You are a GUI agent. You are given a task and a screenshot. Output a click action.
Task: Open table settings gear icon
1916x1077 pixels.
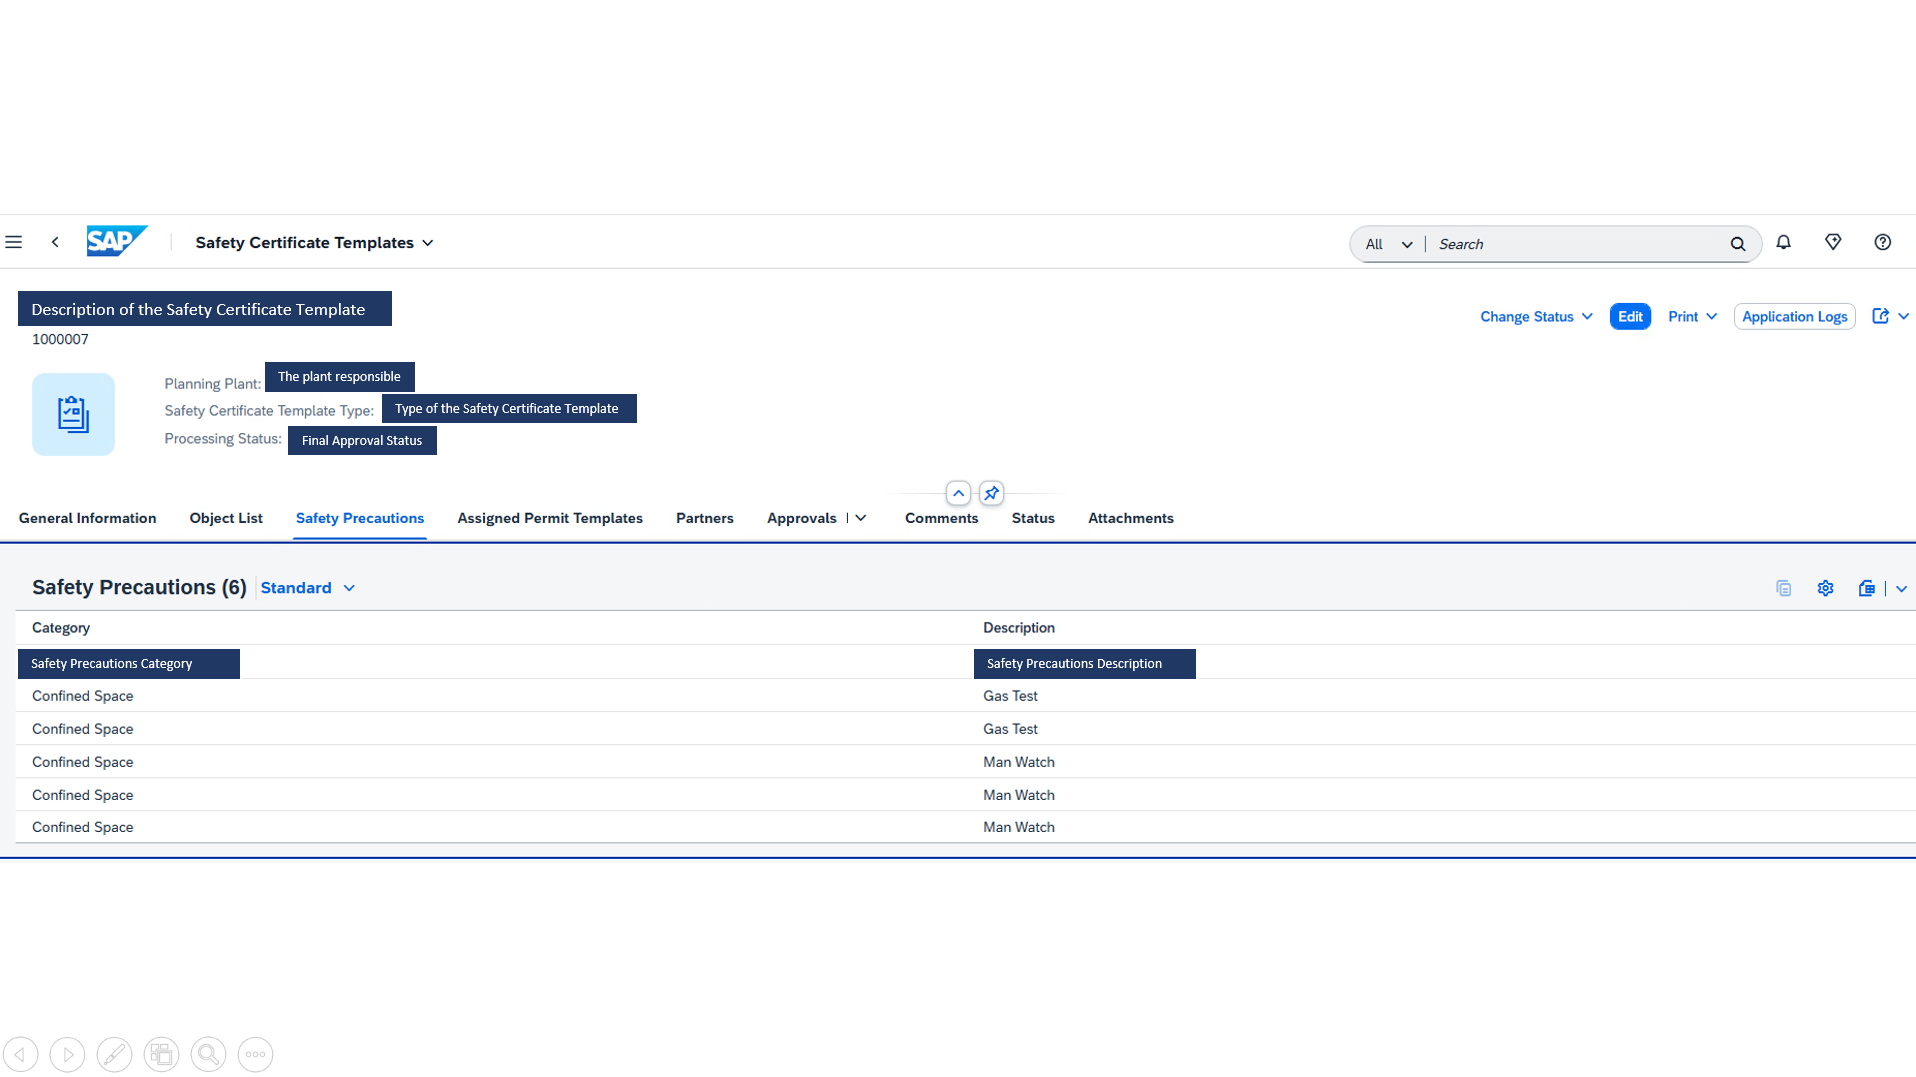[1825, 588]
